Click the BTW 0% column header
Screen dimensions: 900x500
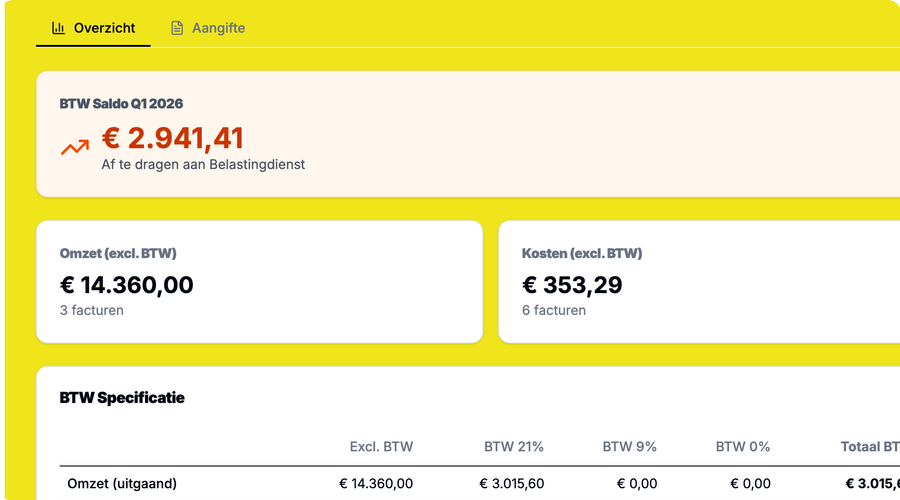743,447
